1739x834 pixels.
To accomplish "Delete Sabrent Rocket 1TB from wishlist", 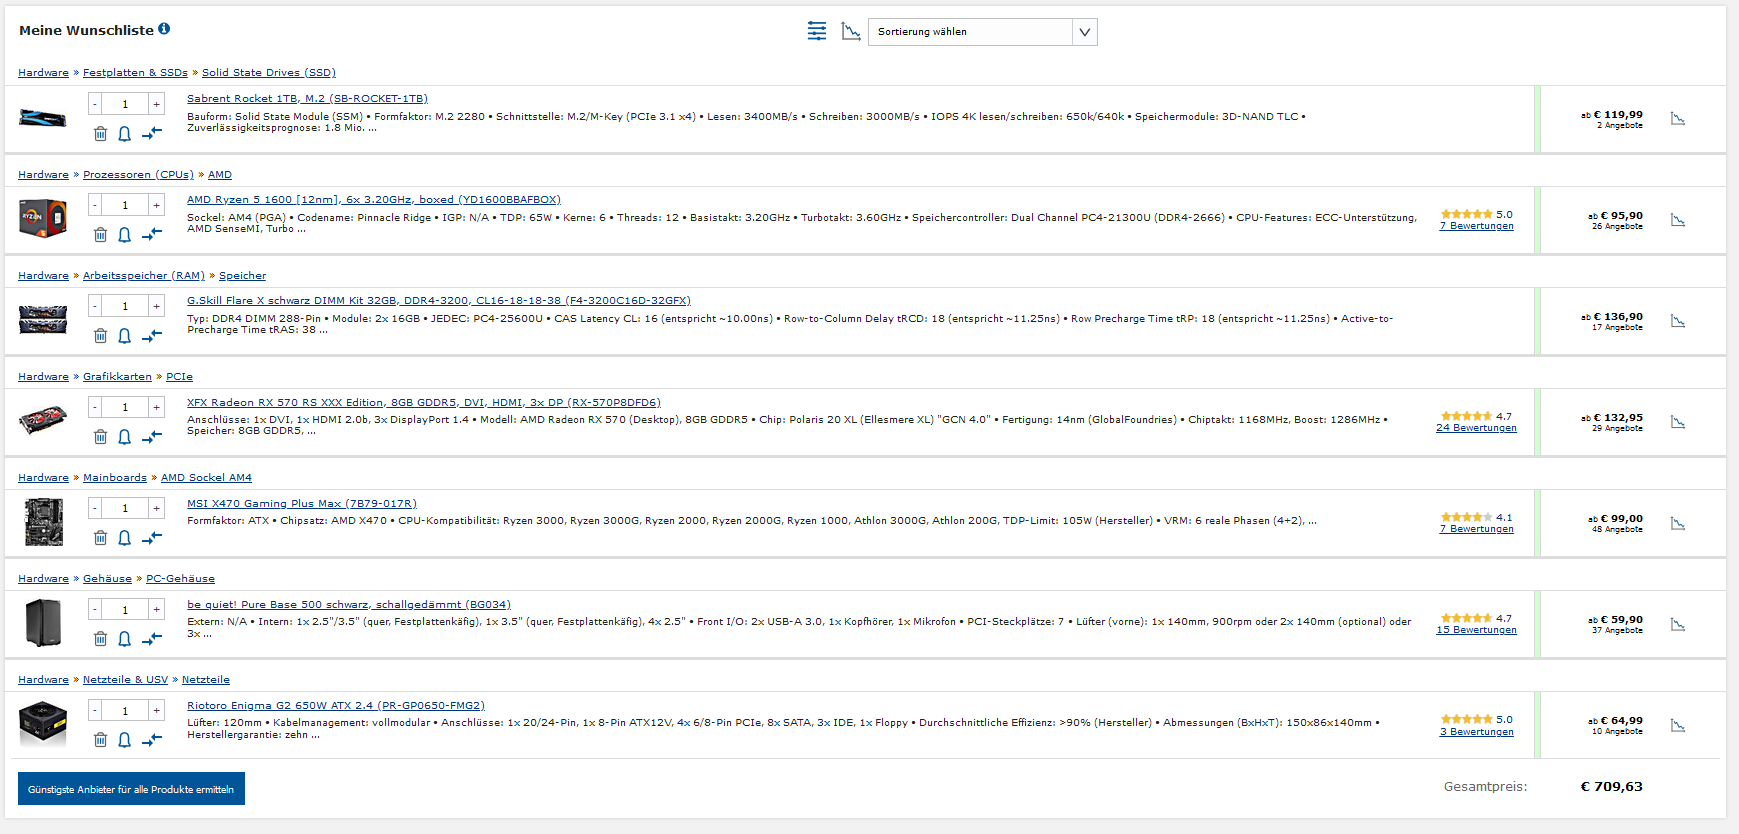I will [100, 133].
